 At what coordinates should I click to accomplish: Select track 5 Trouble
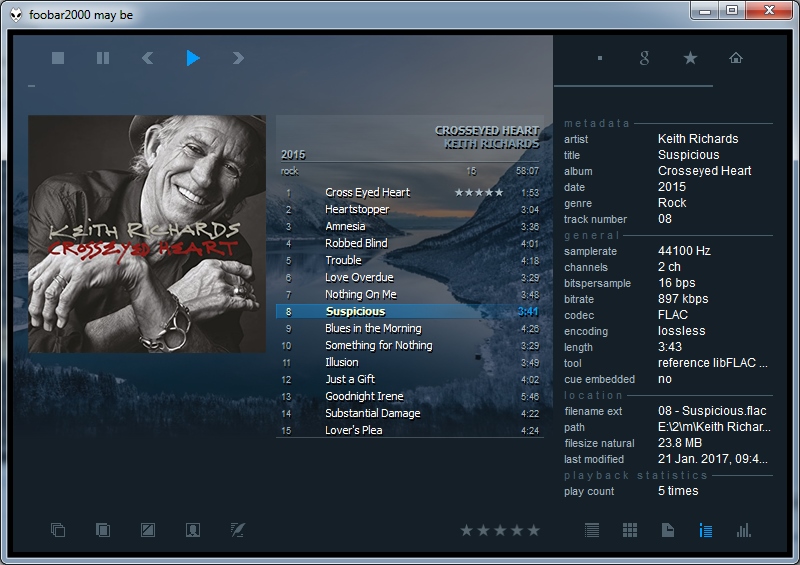tap(410, 260)
